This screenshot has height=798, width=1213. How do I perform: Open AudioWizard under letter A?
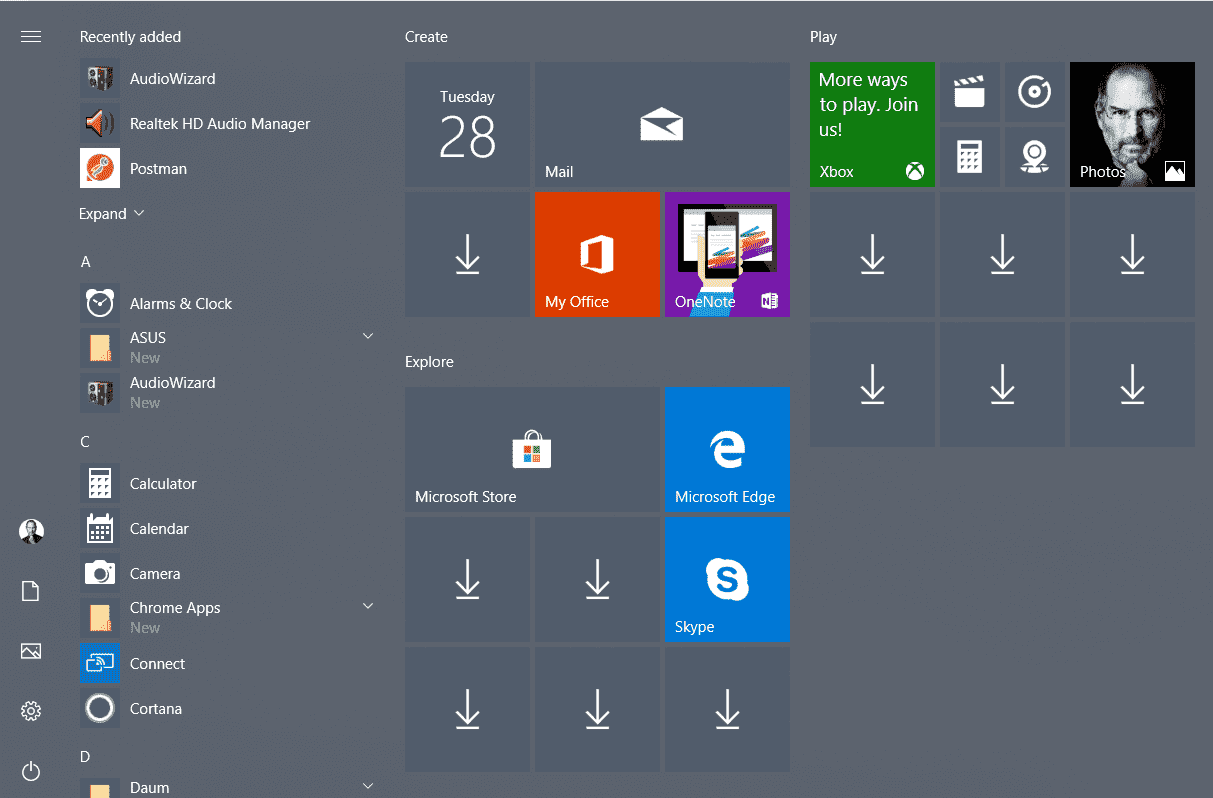pos(227,394)
